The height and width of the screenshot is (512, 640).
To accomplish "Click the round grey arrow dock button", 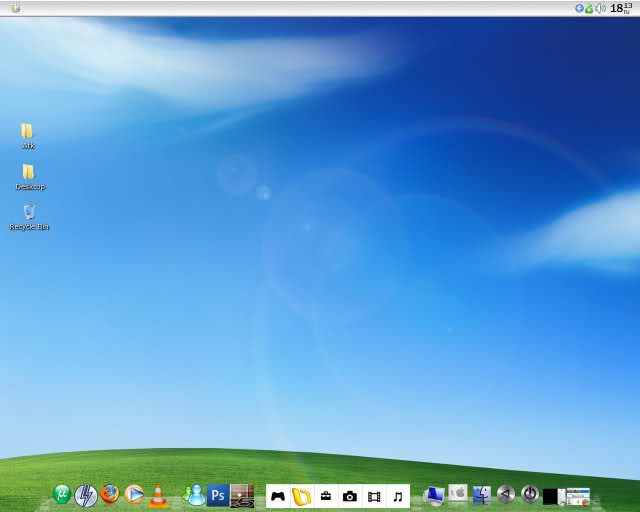I will coord(506,494).
